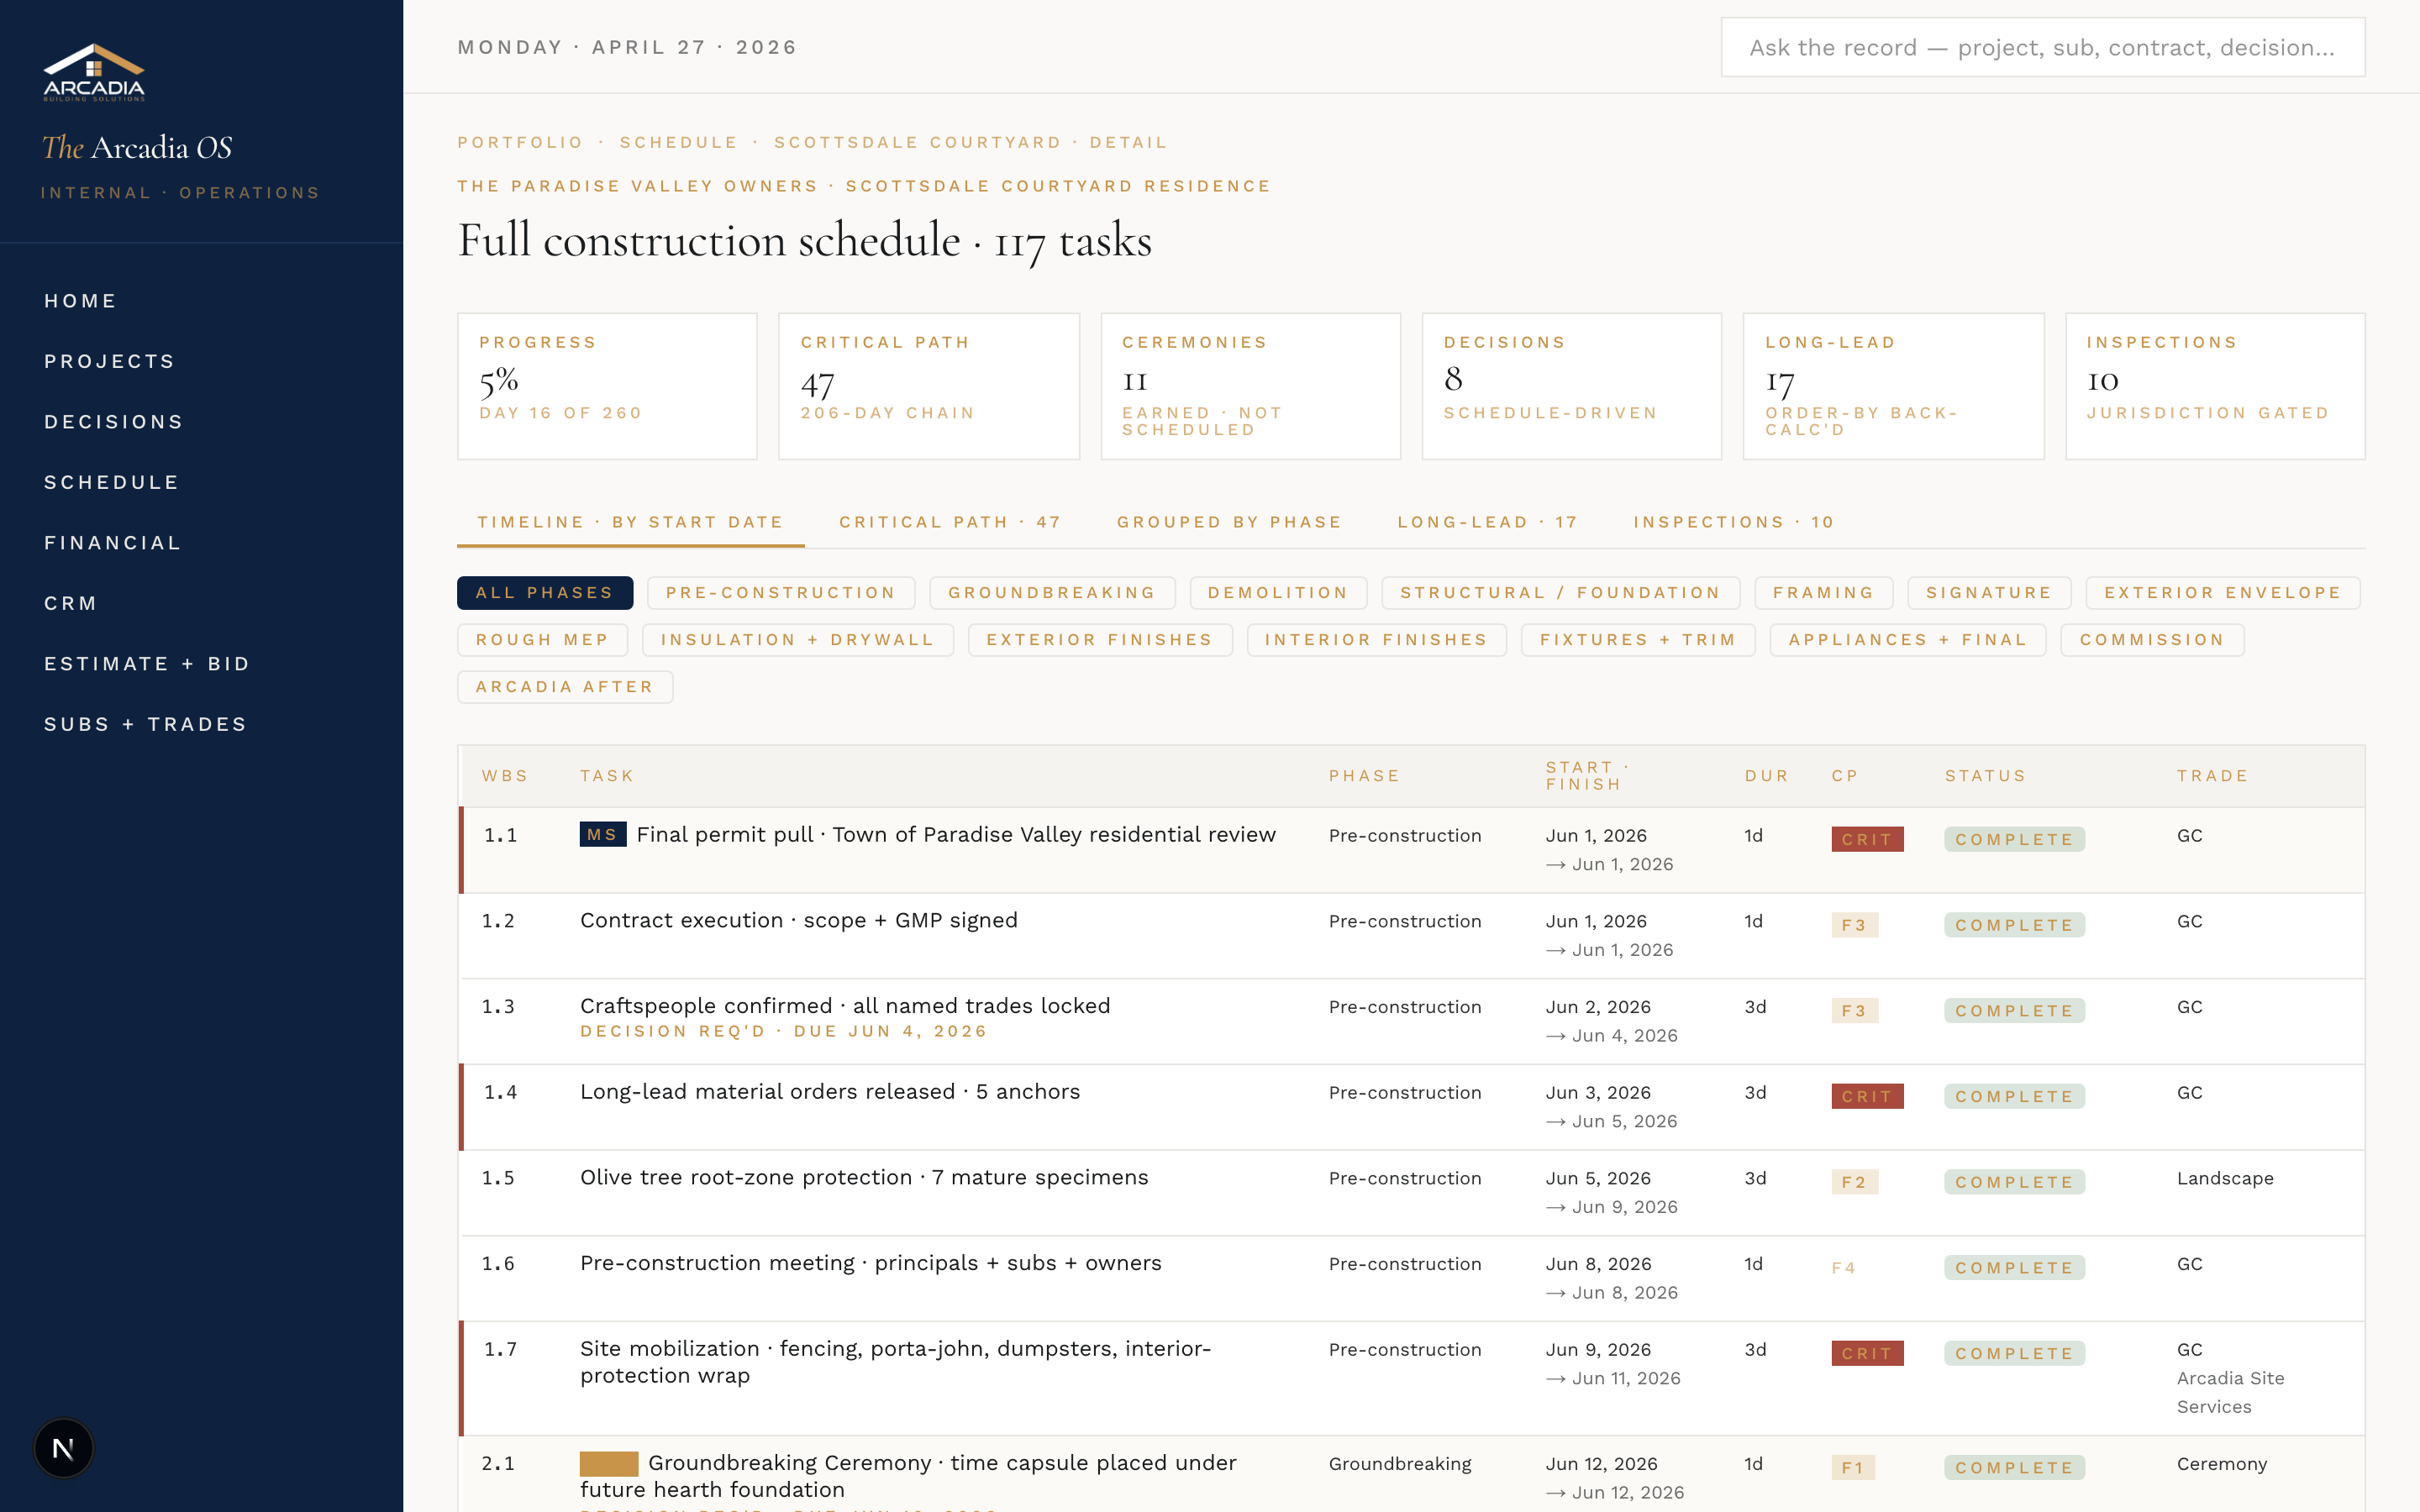The height and width of the screenshot is (1512, 2420).
Task: Click the Status column header
Action: click(x=1985, y=776)
